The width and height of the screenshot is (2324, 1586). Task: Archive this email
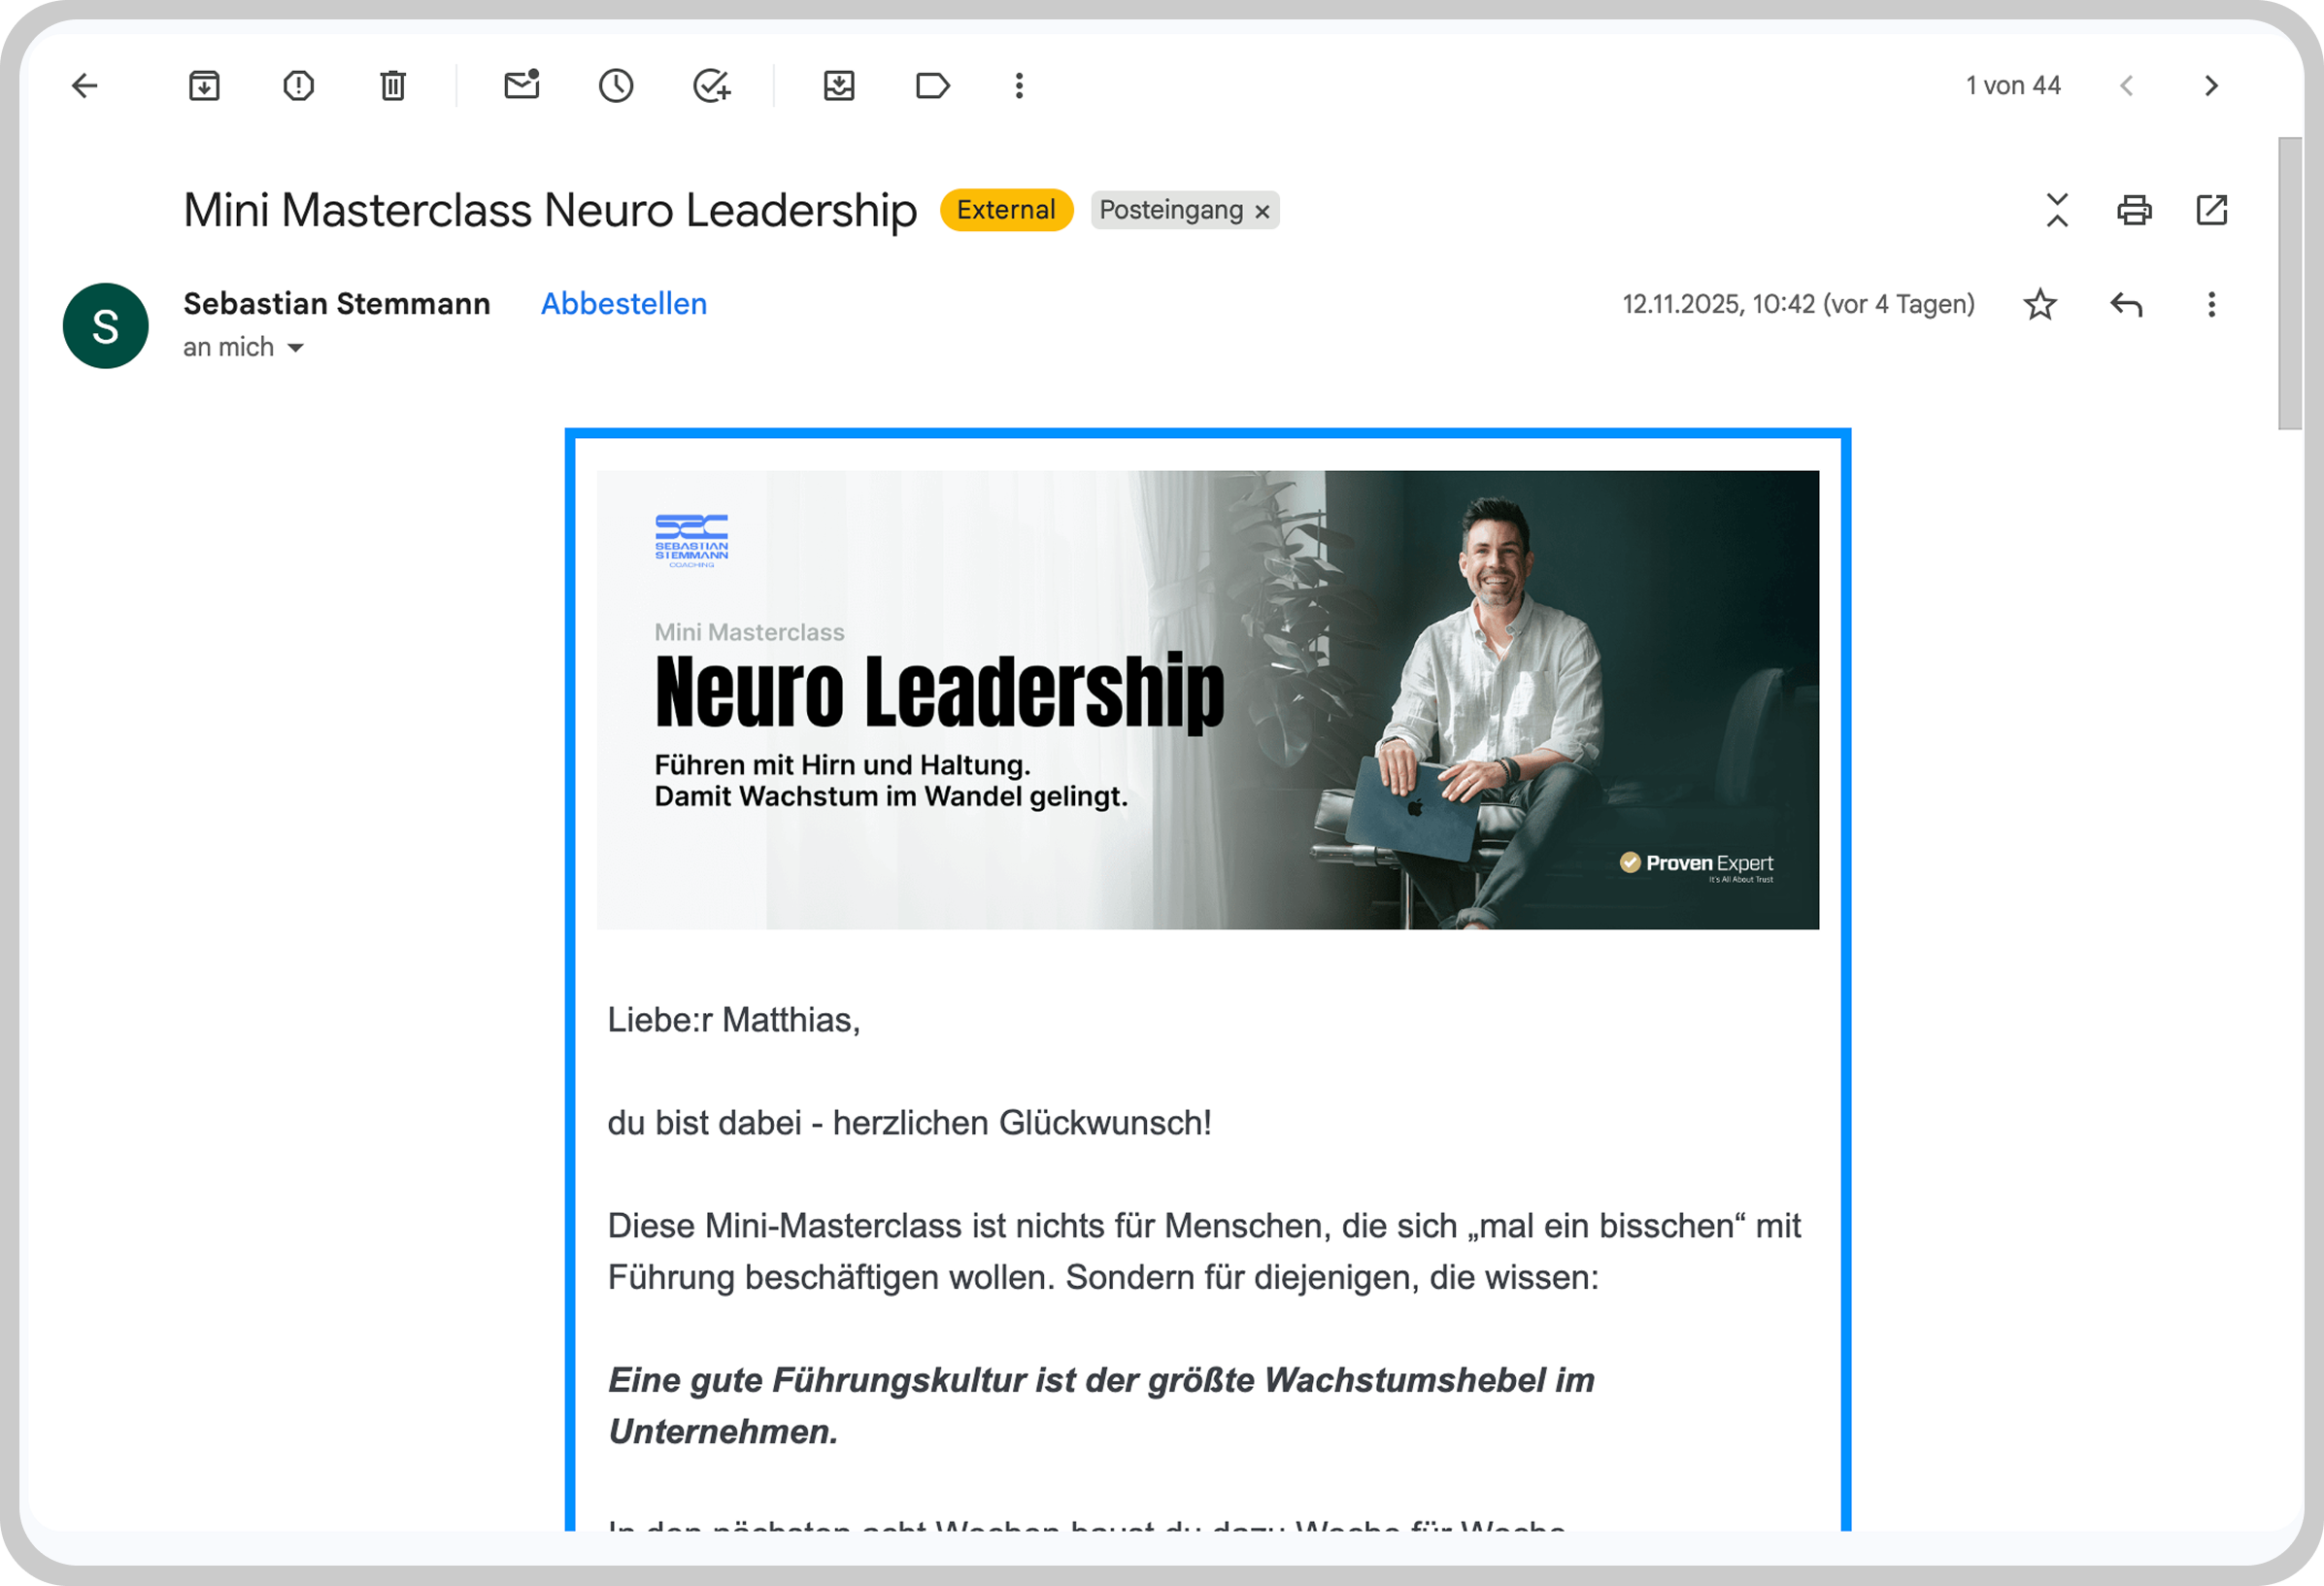tap(204, 86)
